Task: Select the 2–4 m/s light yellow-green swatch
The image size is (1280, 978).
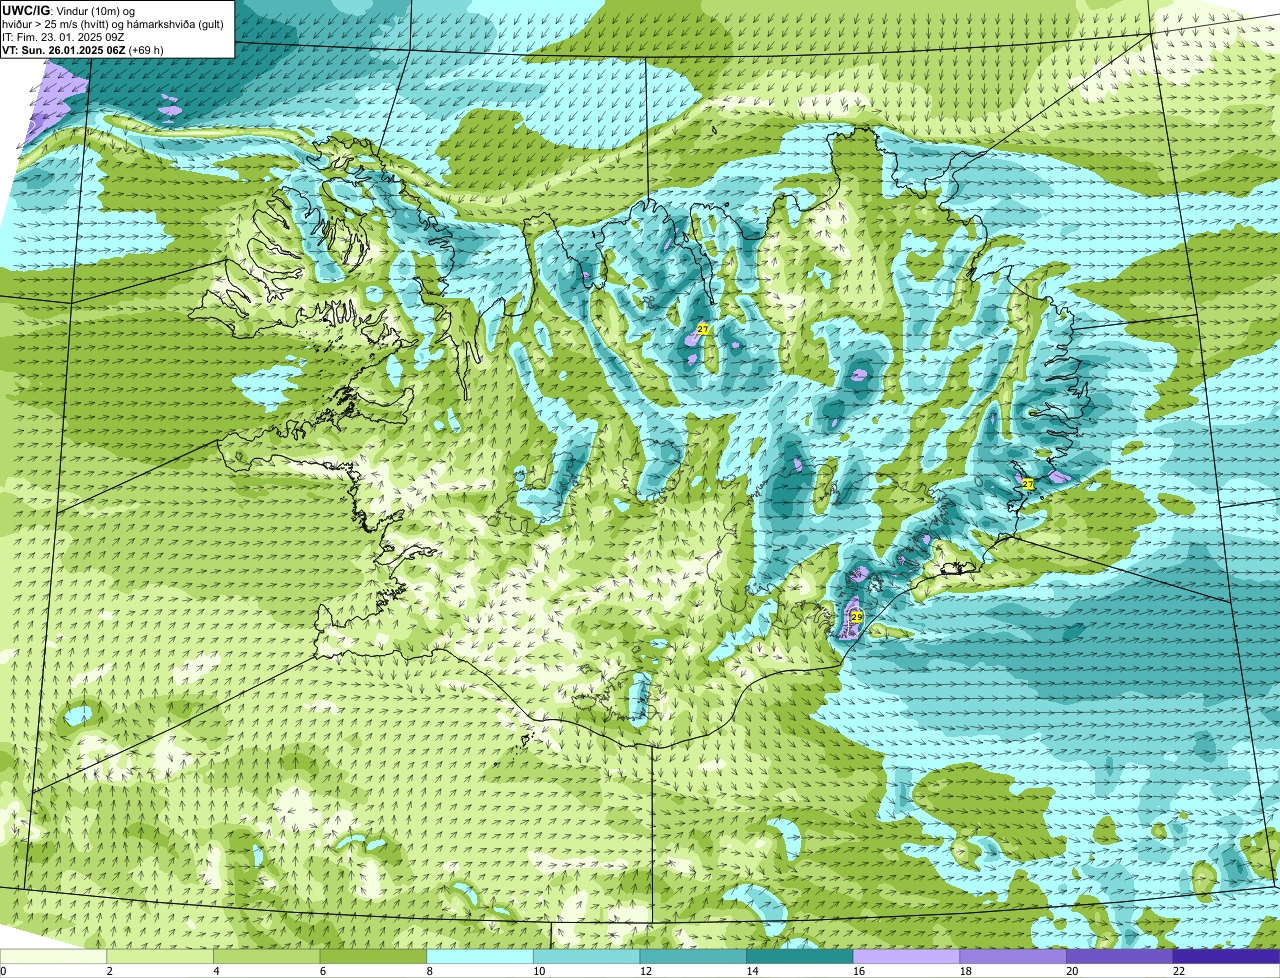Action: click(160, 956)
